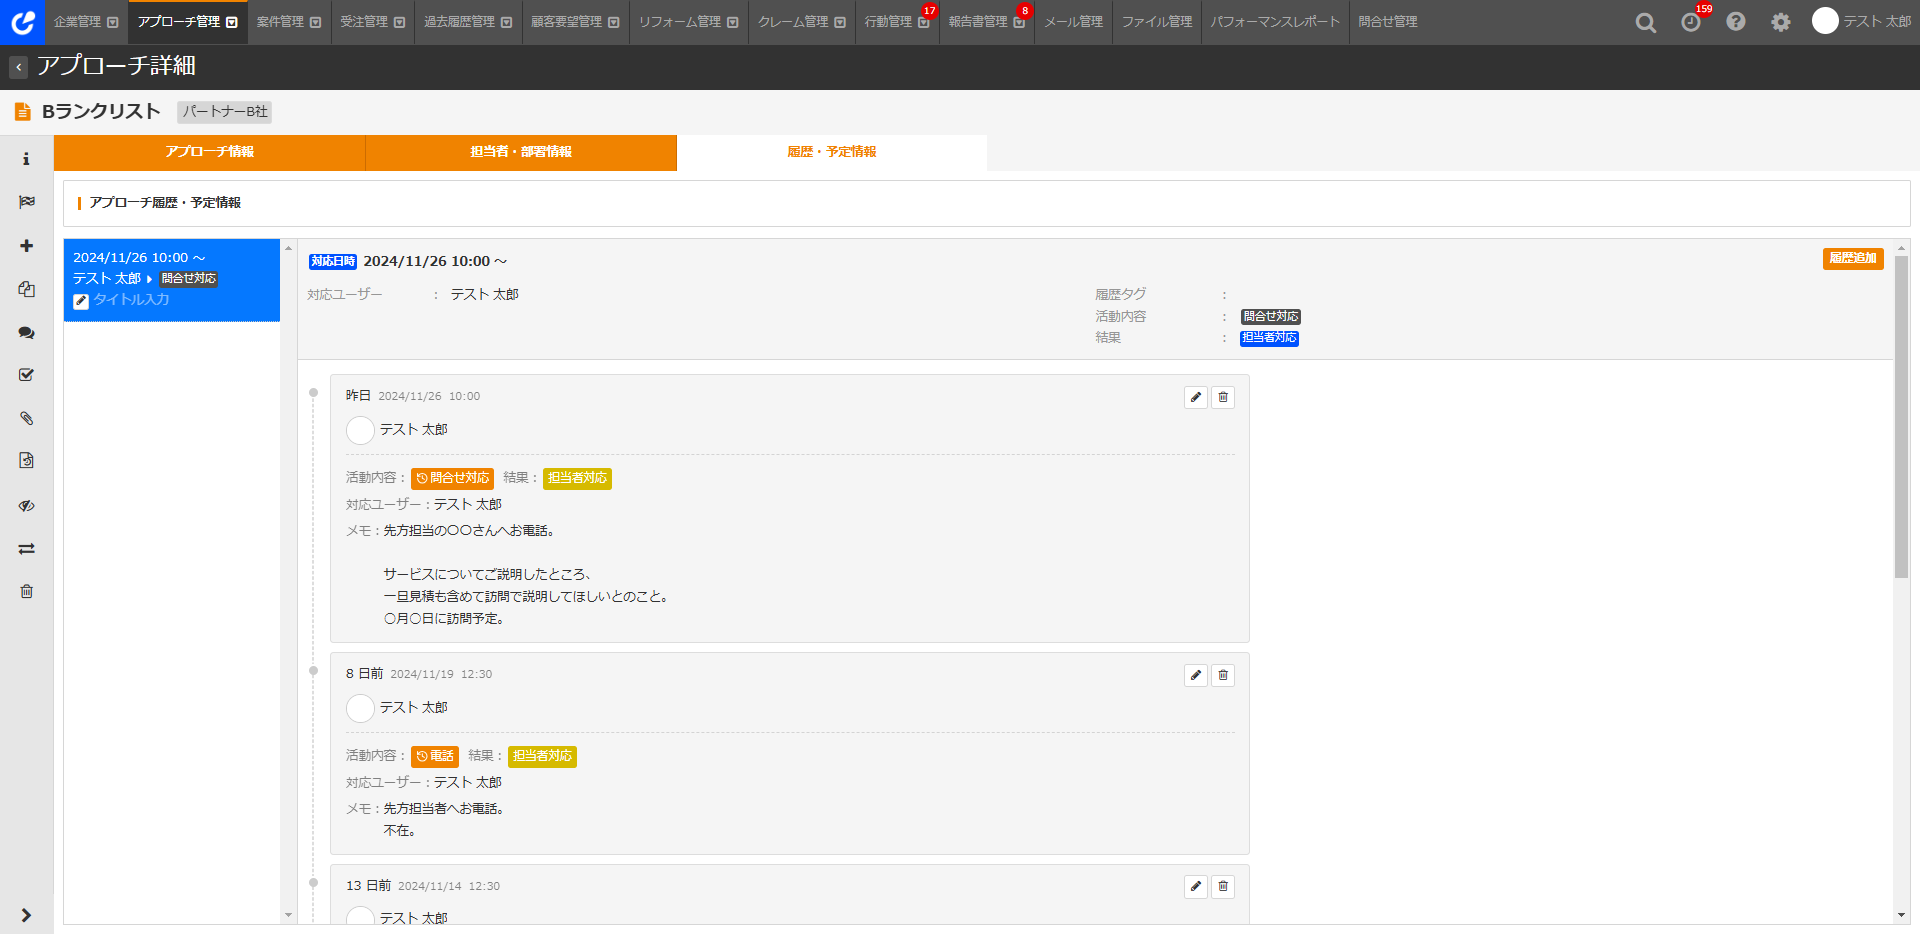Click the orange document icon beside Bランクリスト

click(x=22, y=112)
